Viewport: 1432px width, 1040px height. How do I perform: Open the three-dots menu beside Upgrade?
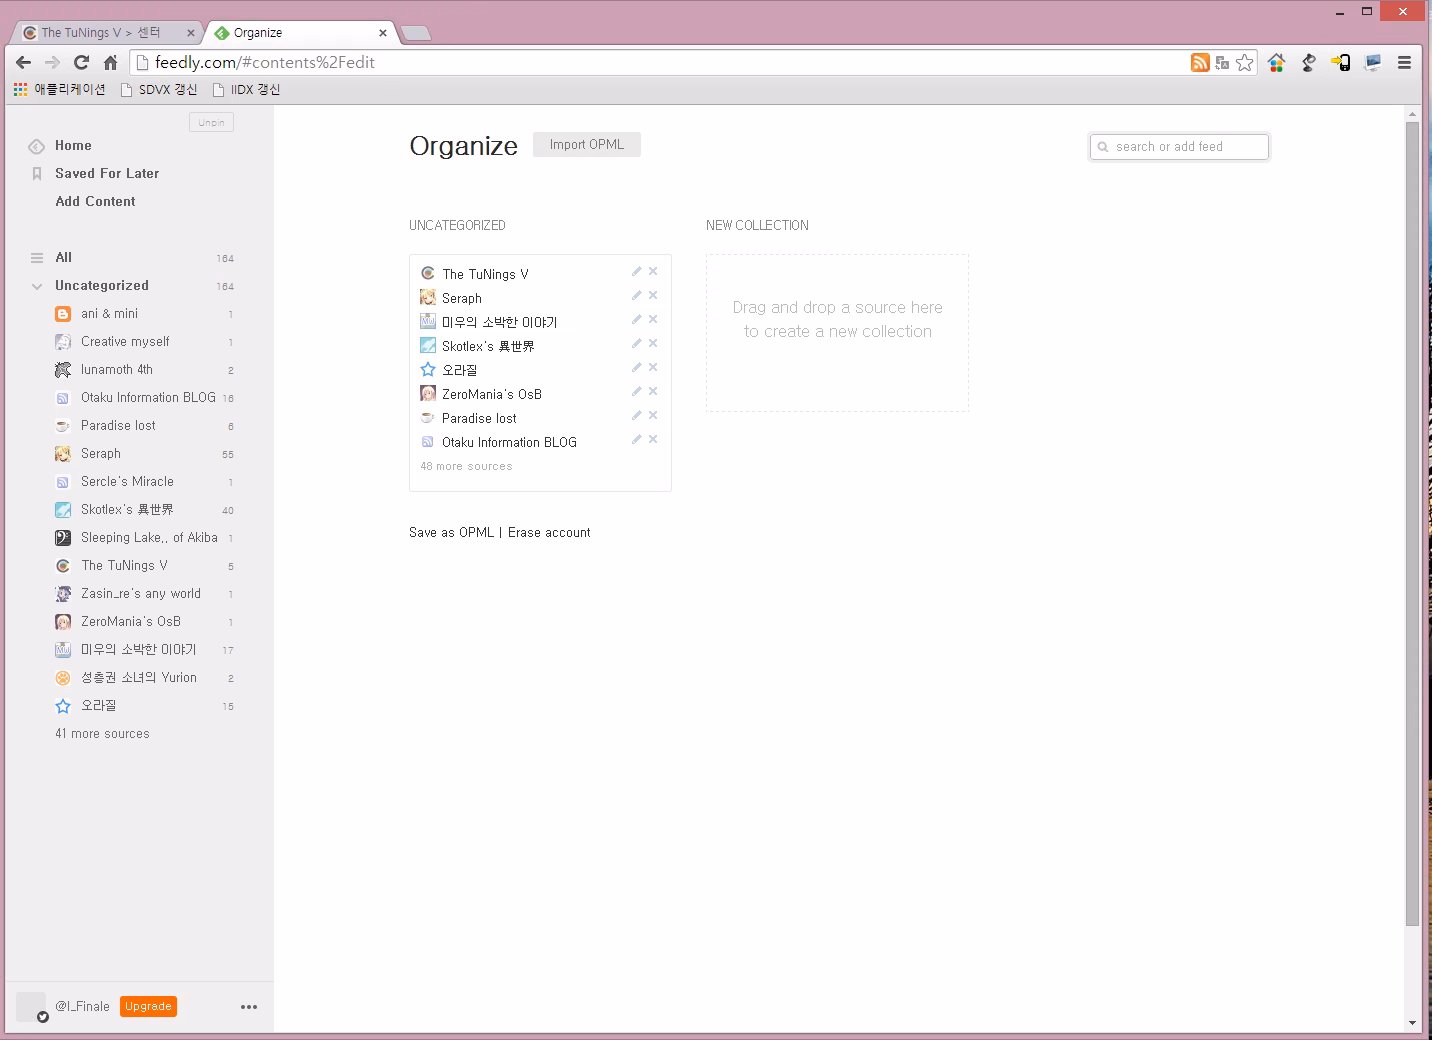click(x=249, y=1007)
